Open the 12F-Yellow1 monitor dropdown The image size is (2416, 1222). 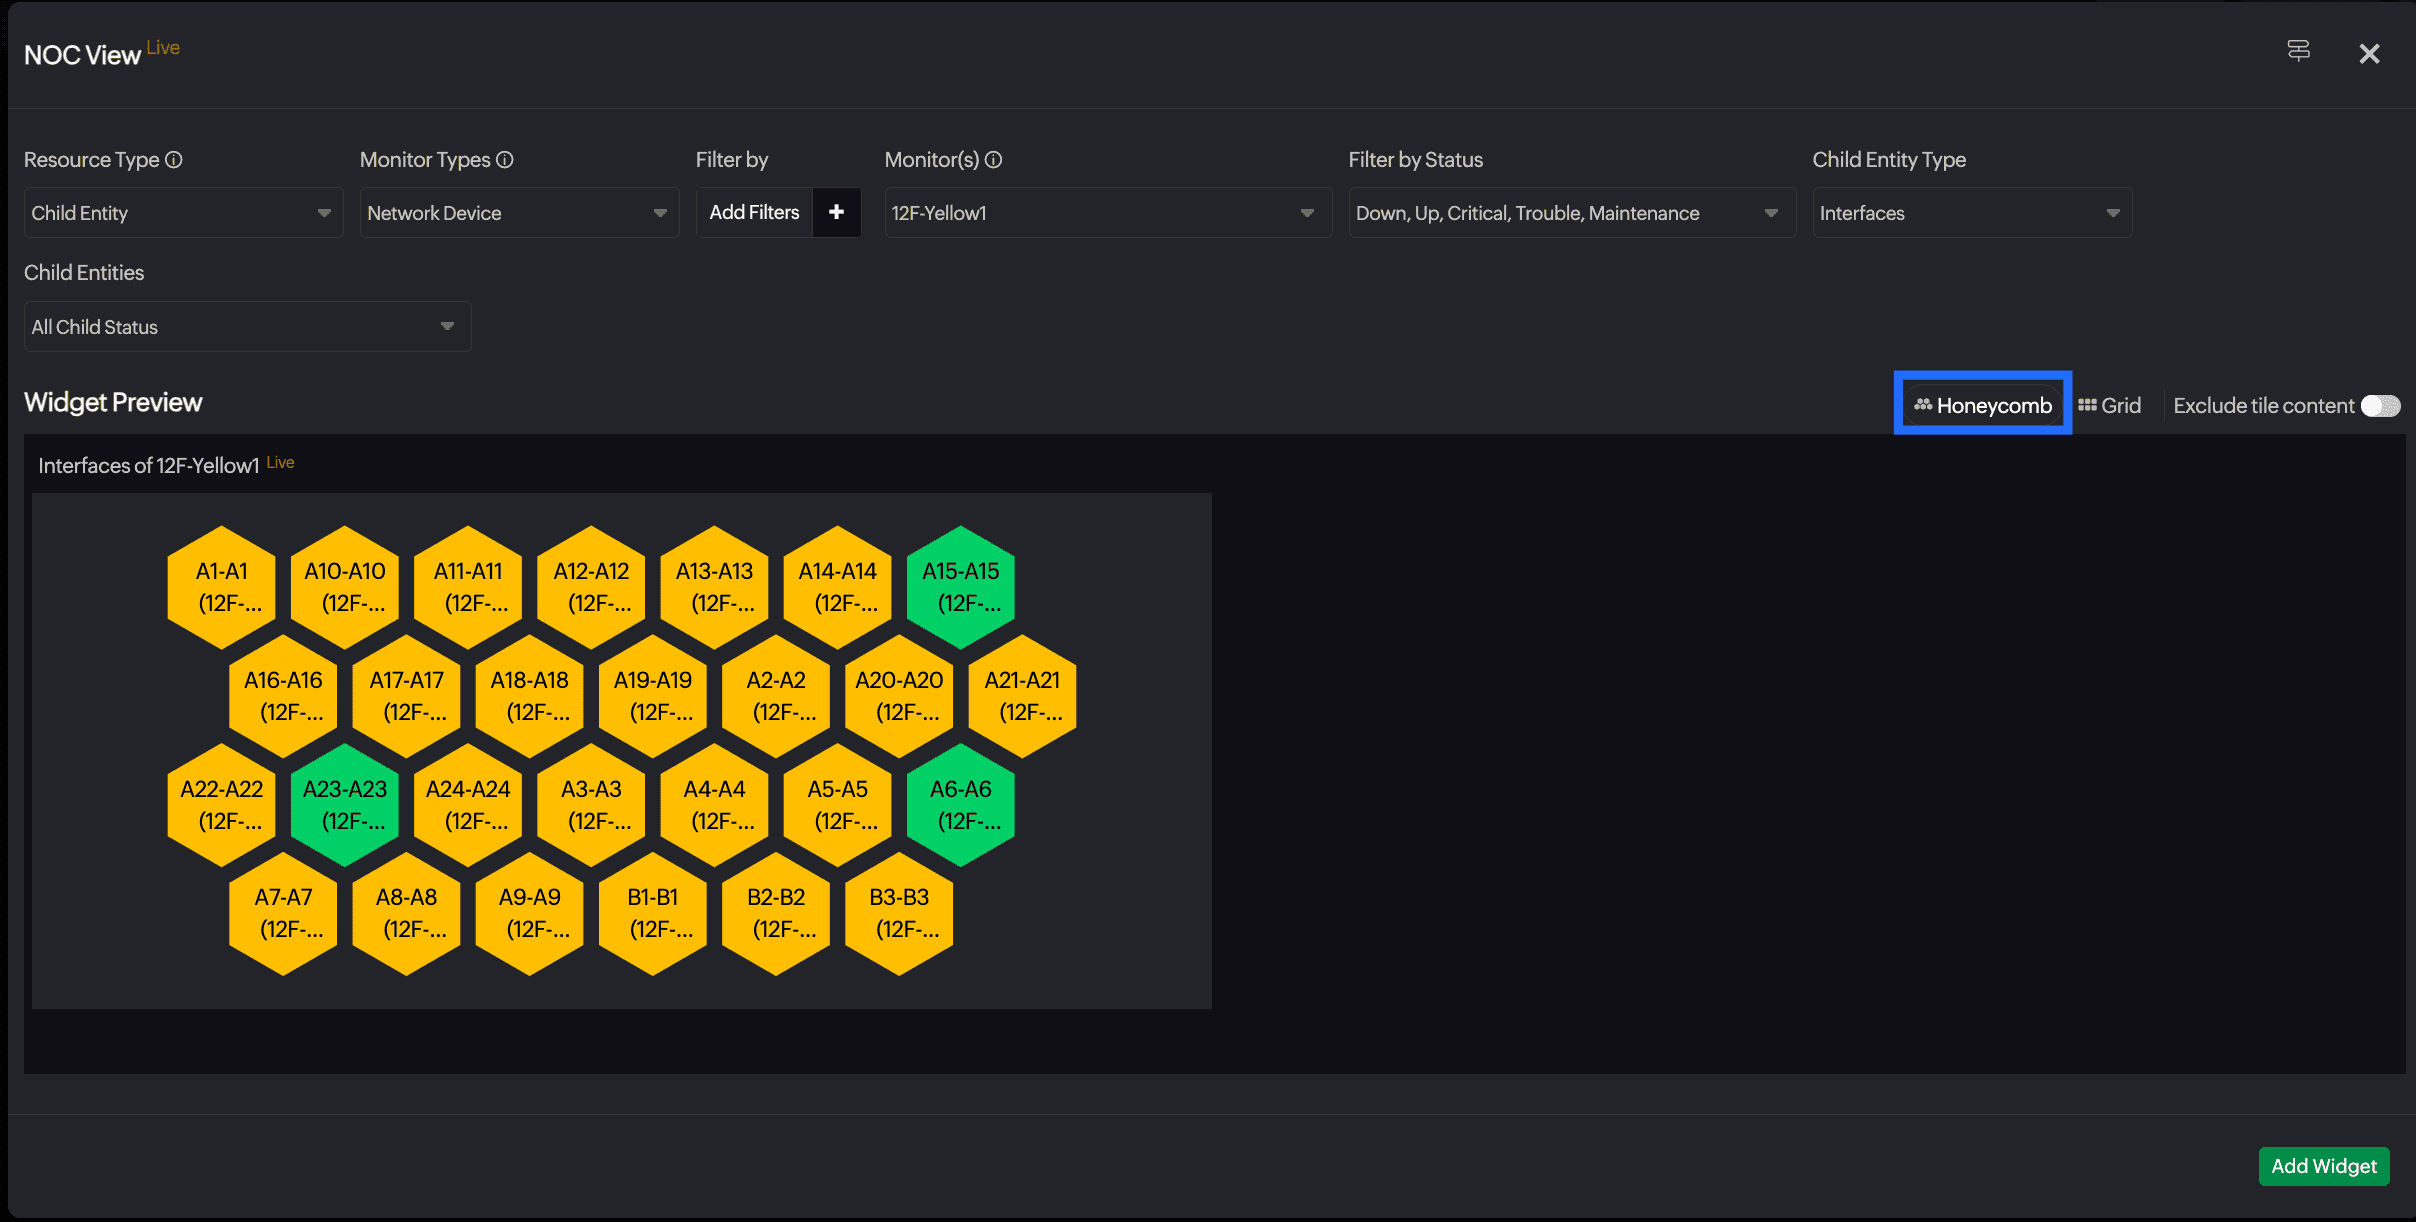click(x=1106, y=213)
